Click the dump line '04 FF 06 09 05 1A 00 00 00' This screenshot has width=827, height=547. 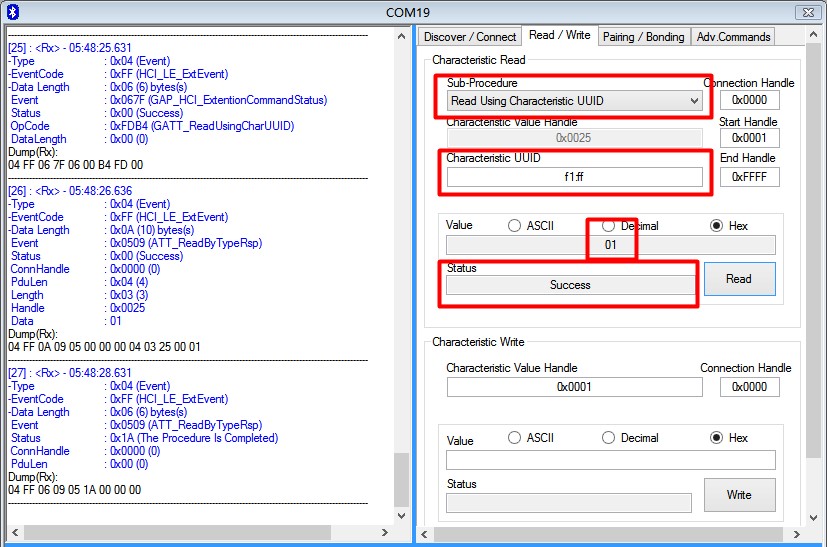click(x=75, y=490)
